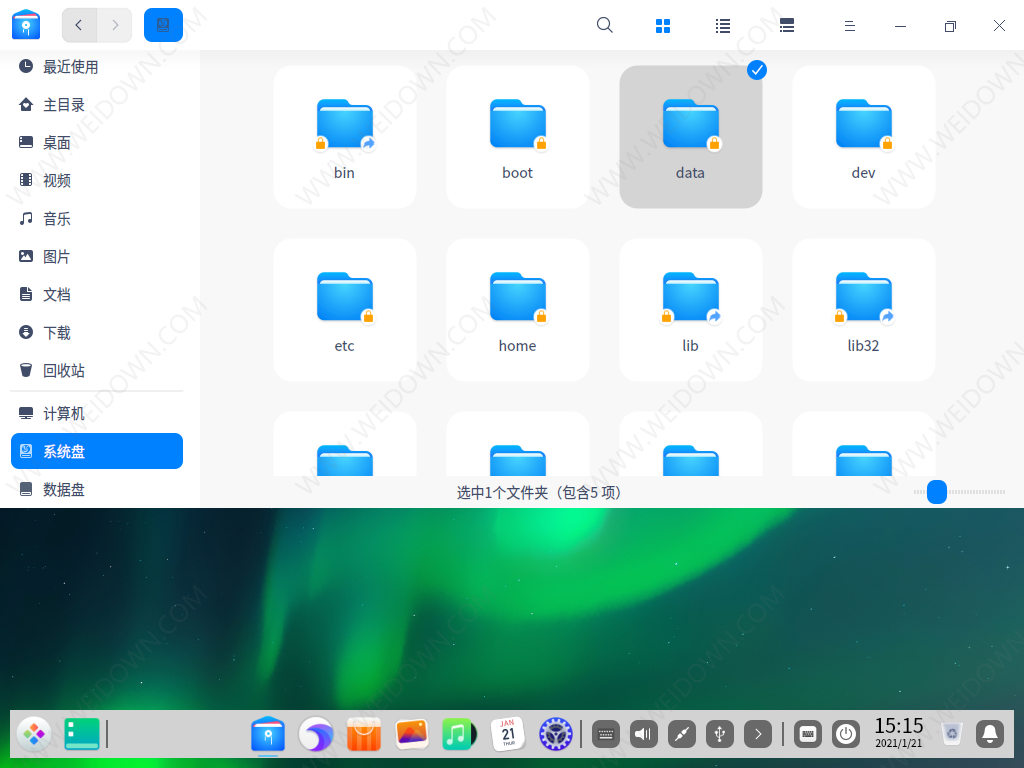Open volume control in tray
Screen dimensions: 1024x768
point(643,734)
